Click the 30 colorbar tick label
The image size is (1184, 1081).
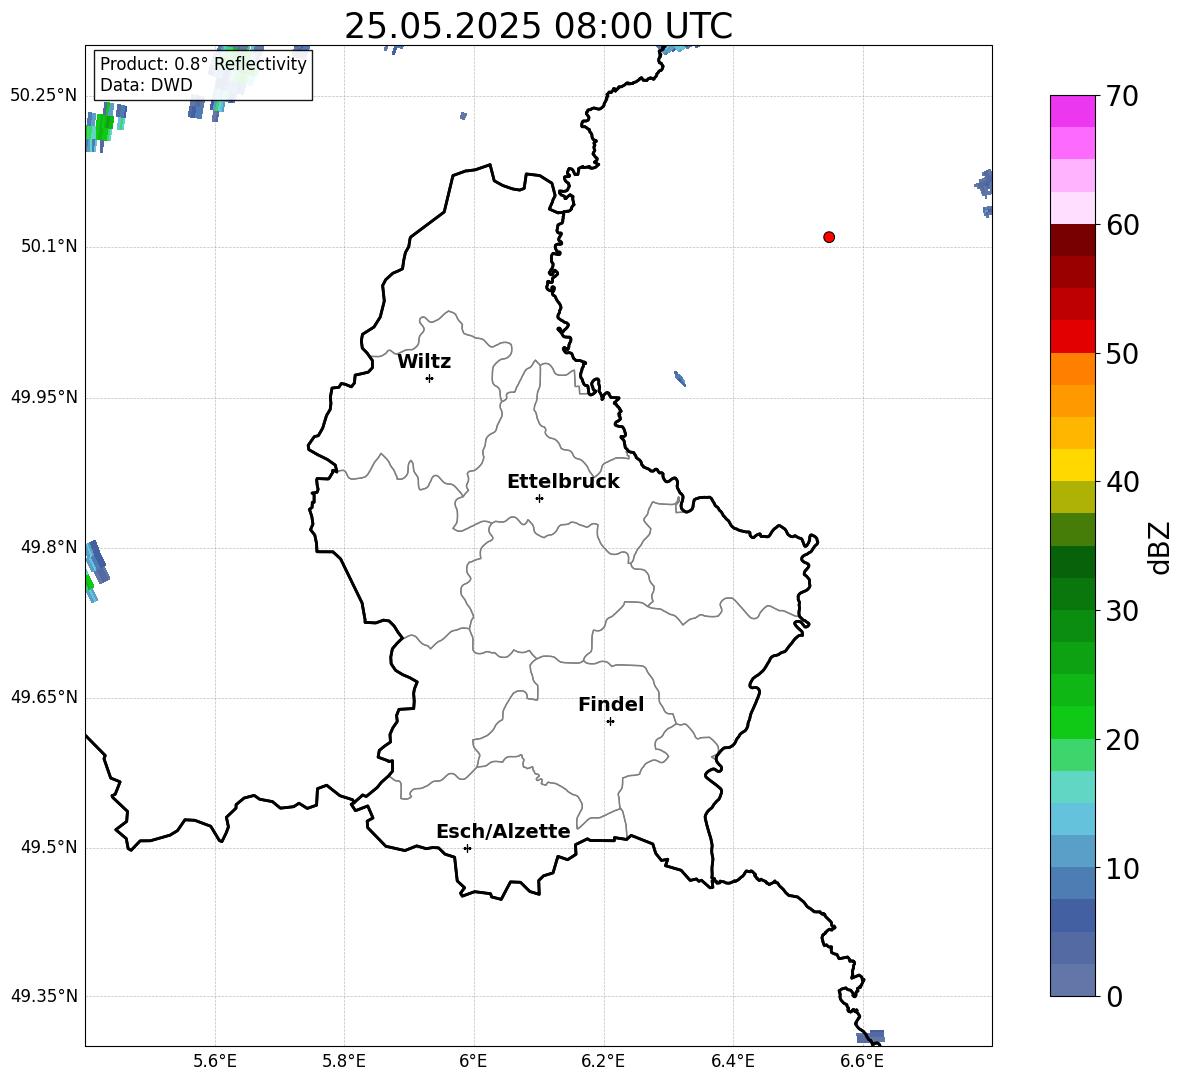click(x=1122, y=611)
